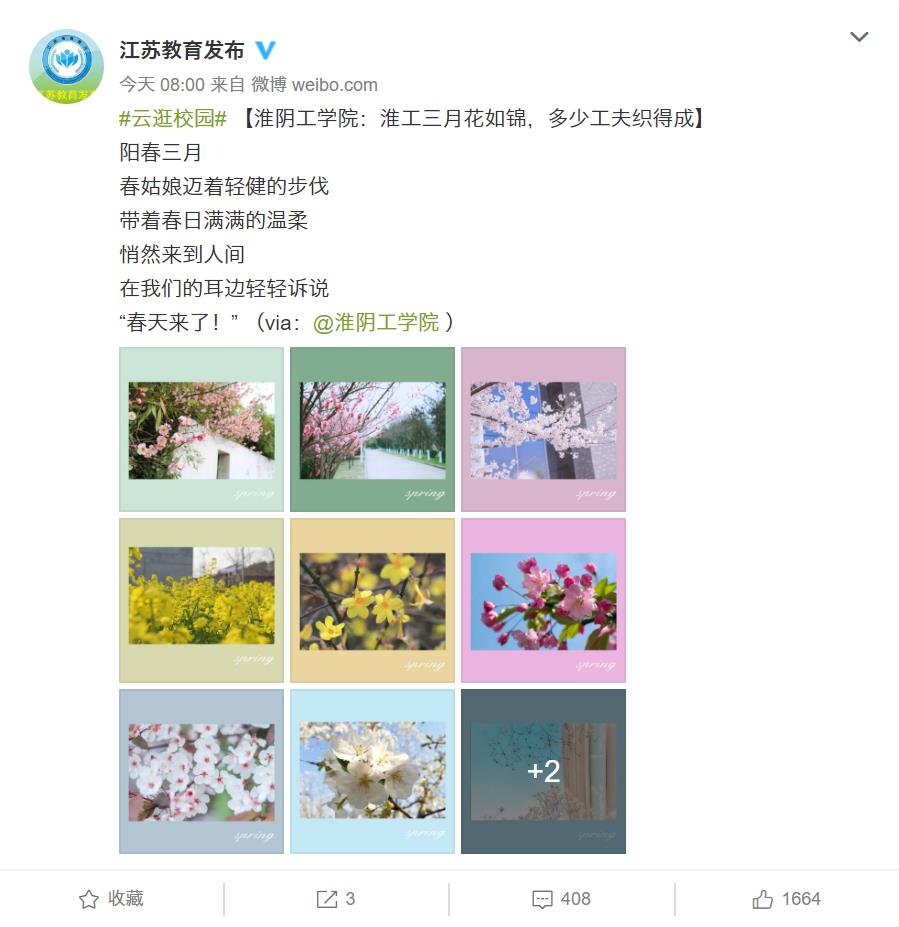899x927 pixels.
Task: Open the 江苏教育发布 account name
Action: pyautogui.click(x=181, y=50)
